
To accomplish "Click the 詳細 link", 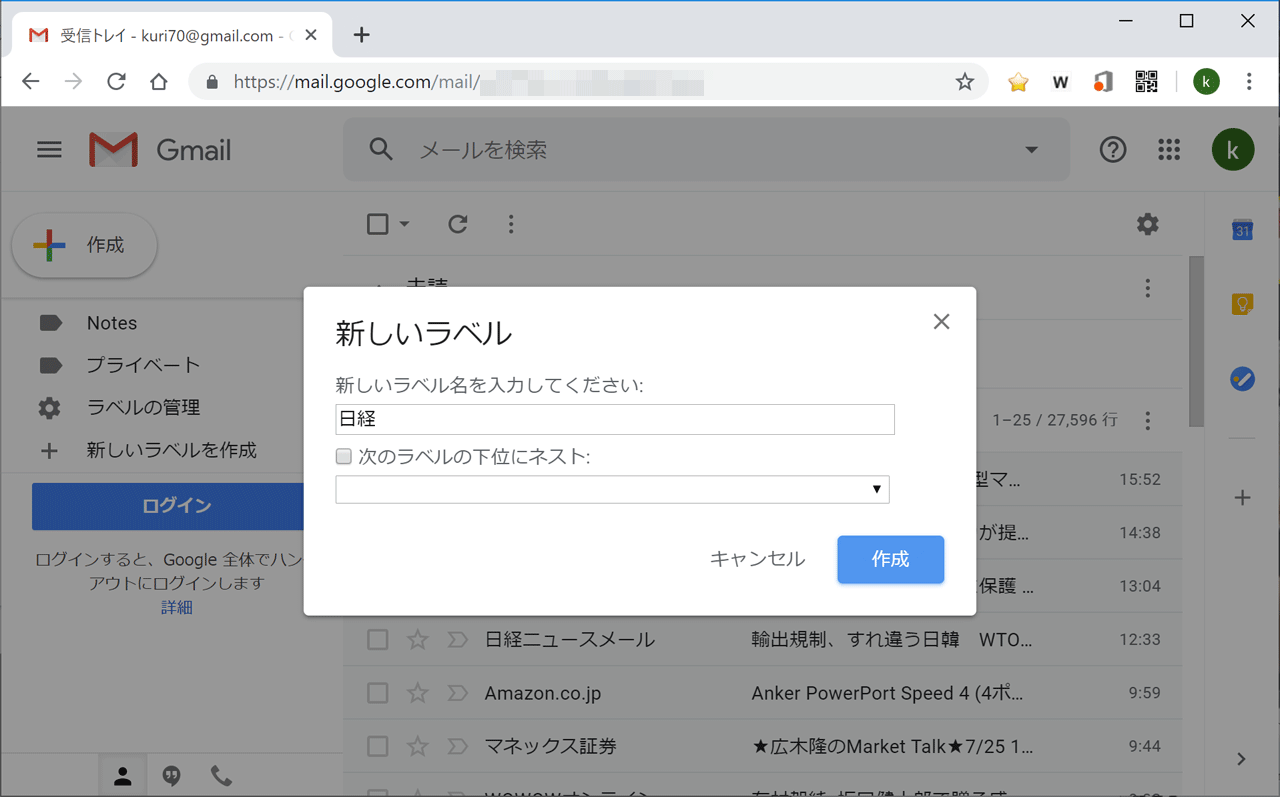I will (x=177, y=607).
